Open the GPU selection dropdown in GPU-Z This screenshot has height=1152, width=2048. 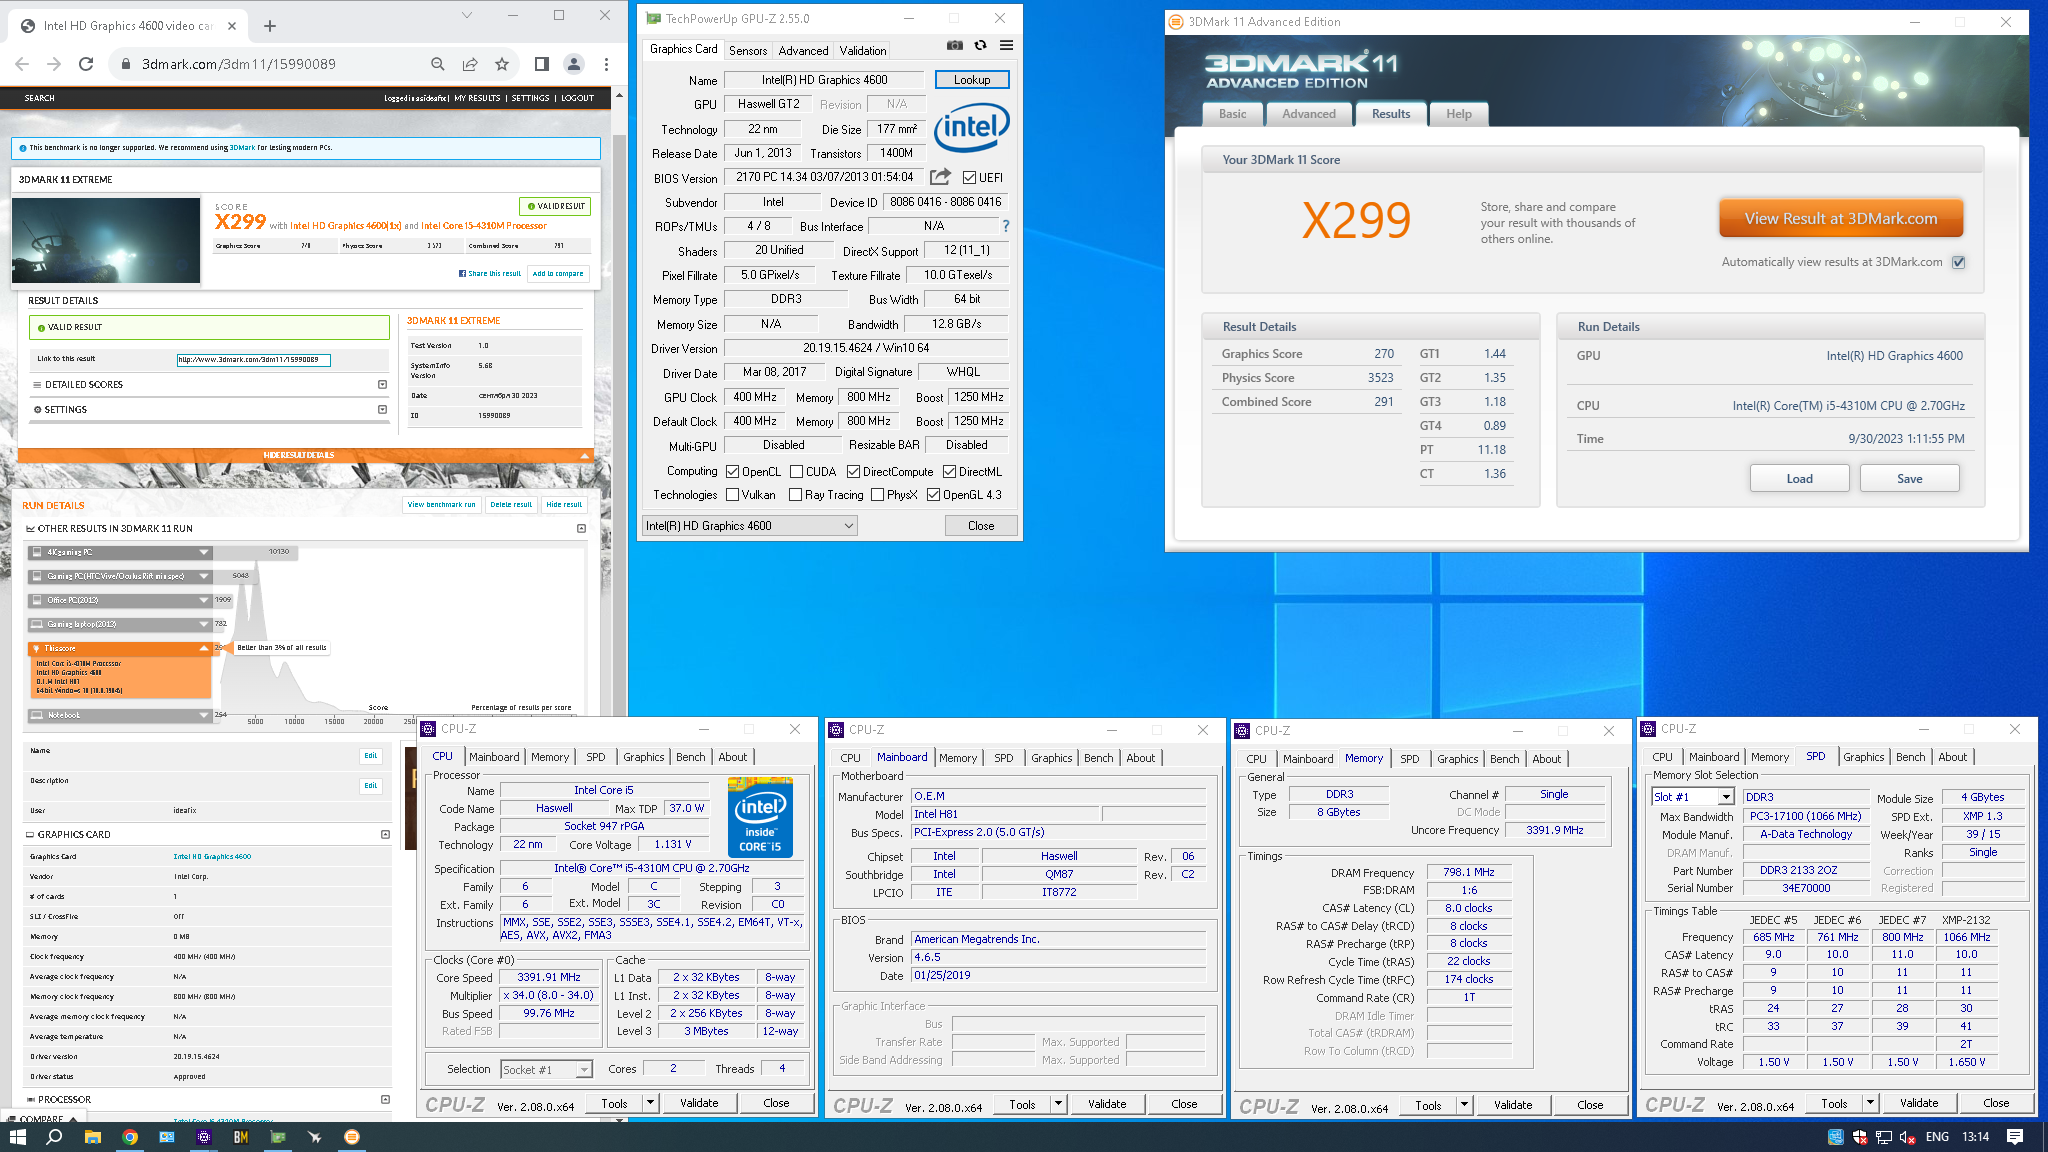(x=749, y=526)
